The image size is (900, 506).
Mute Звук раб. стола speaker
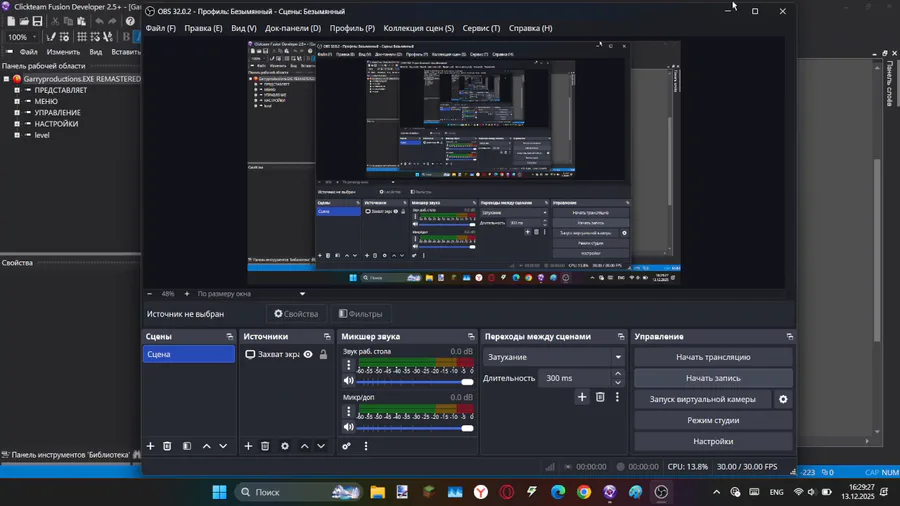[348, 381]
